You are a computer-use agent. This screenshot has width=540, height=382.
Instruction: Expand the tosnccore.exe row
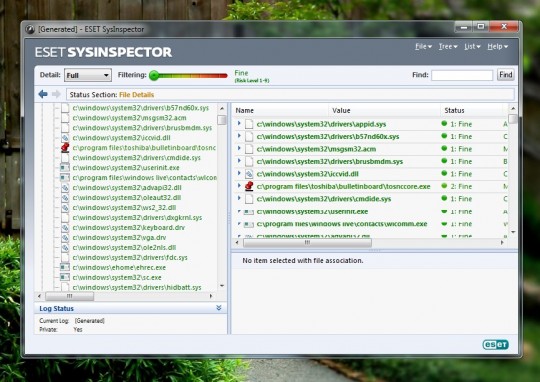coord(239,186)
